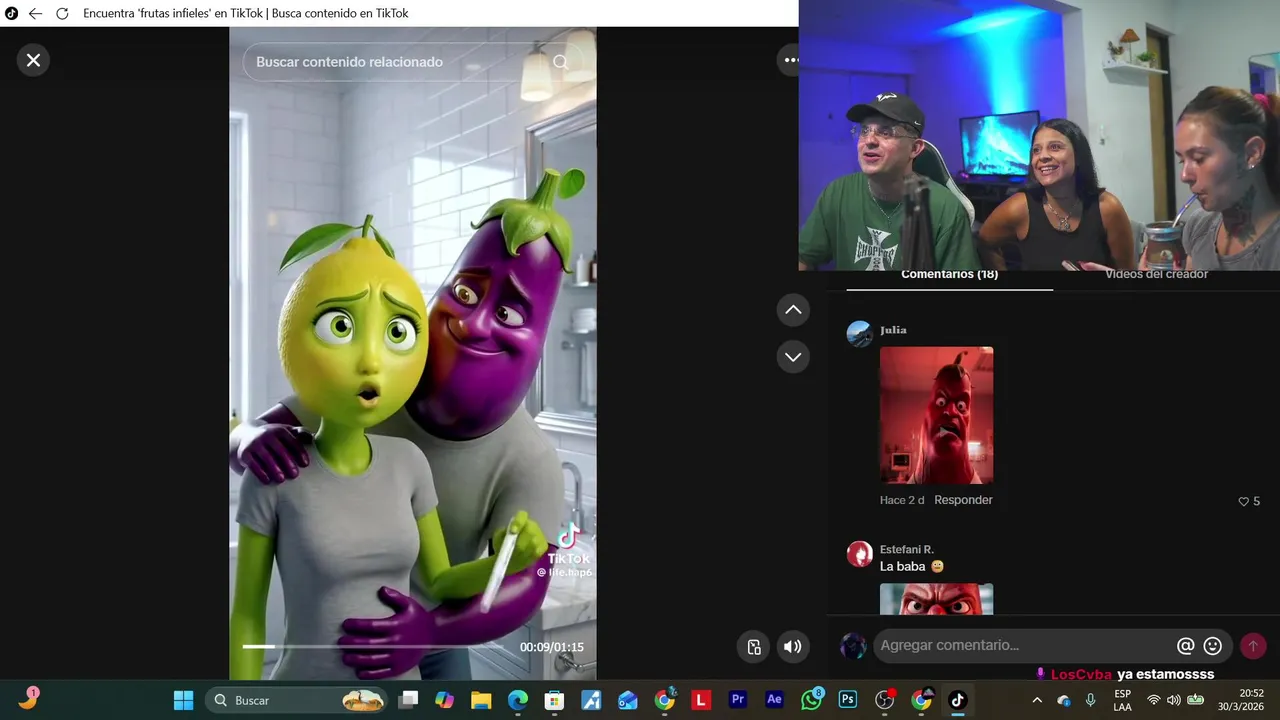Click the browser back arrow

point(36,13)
